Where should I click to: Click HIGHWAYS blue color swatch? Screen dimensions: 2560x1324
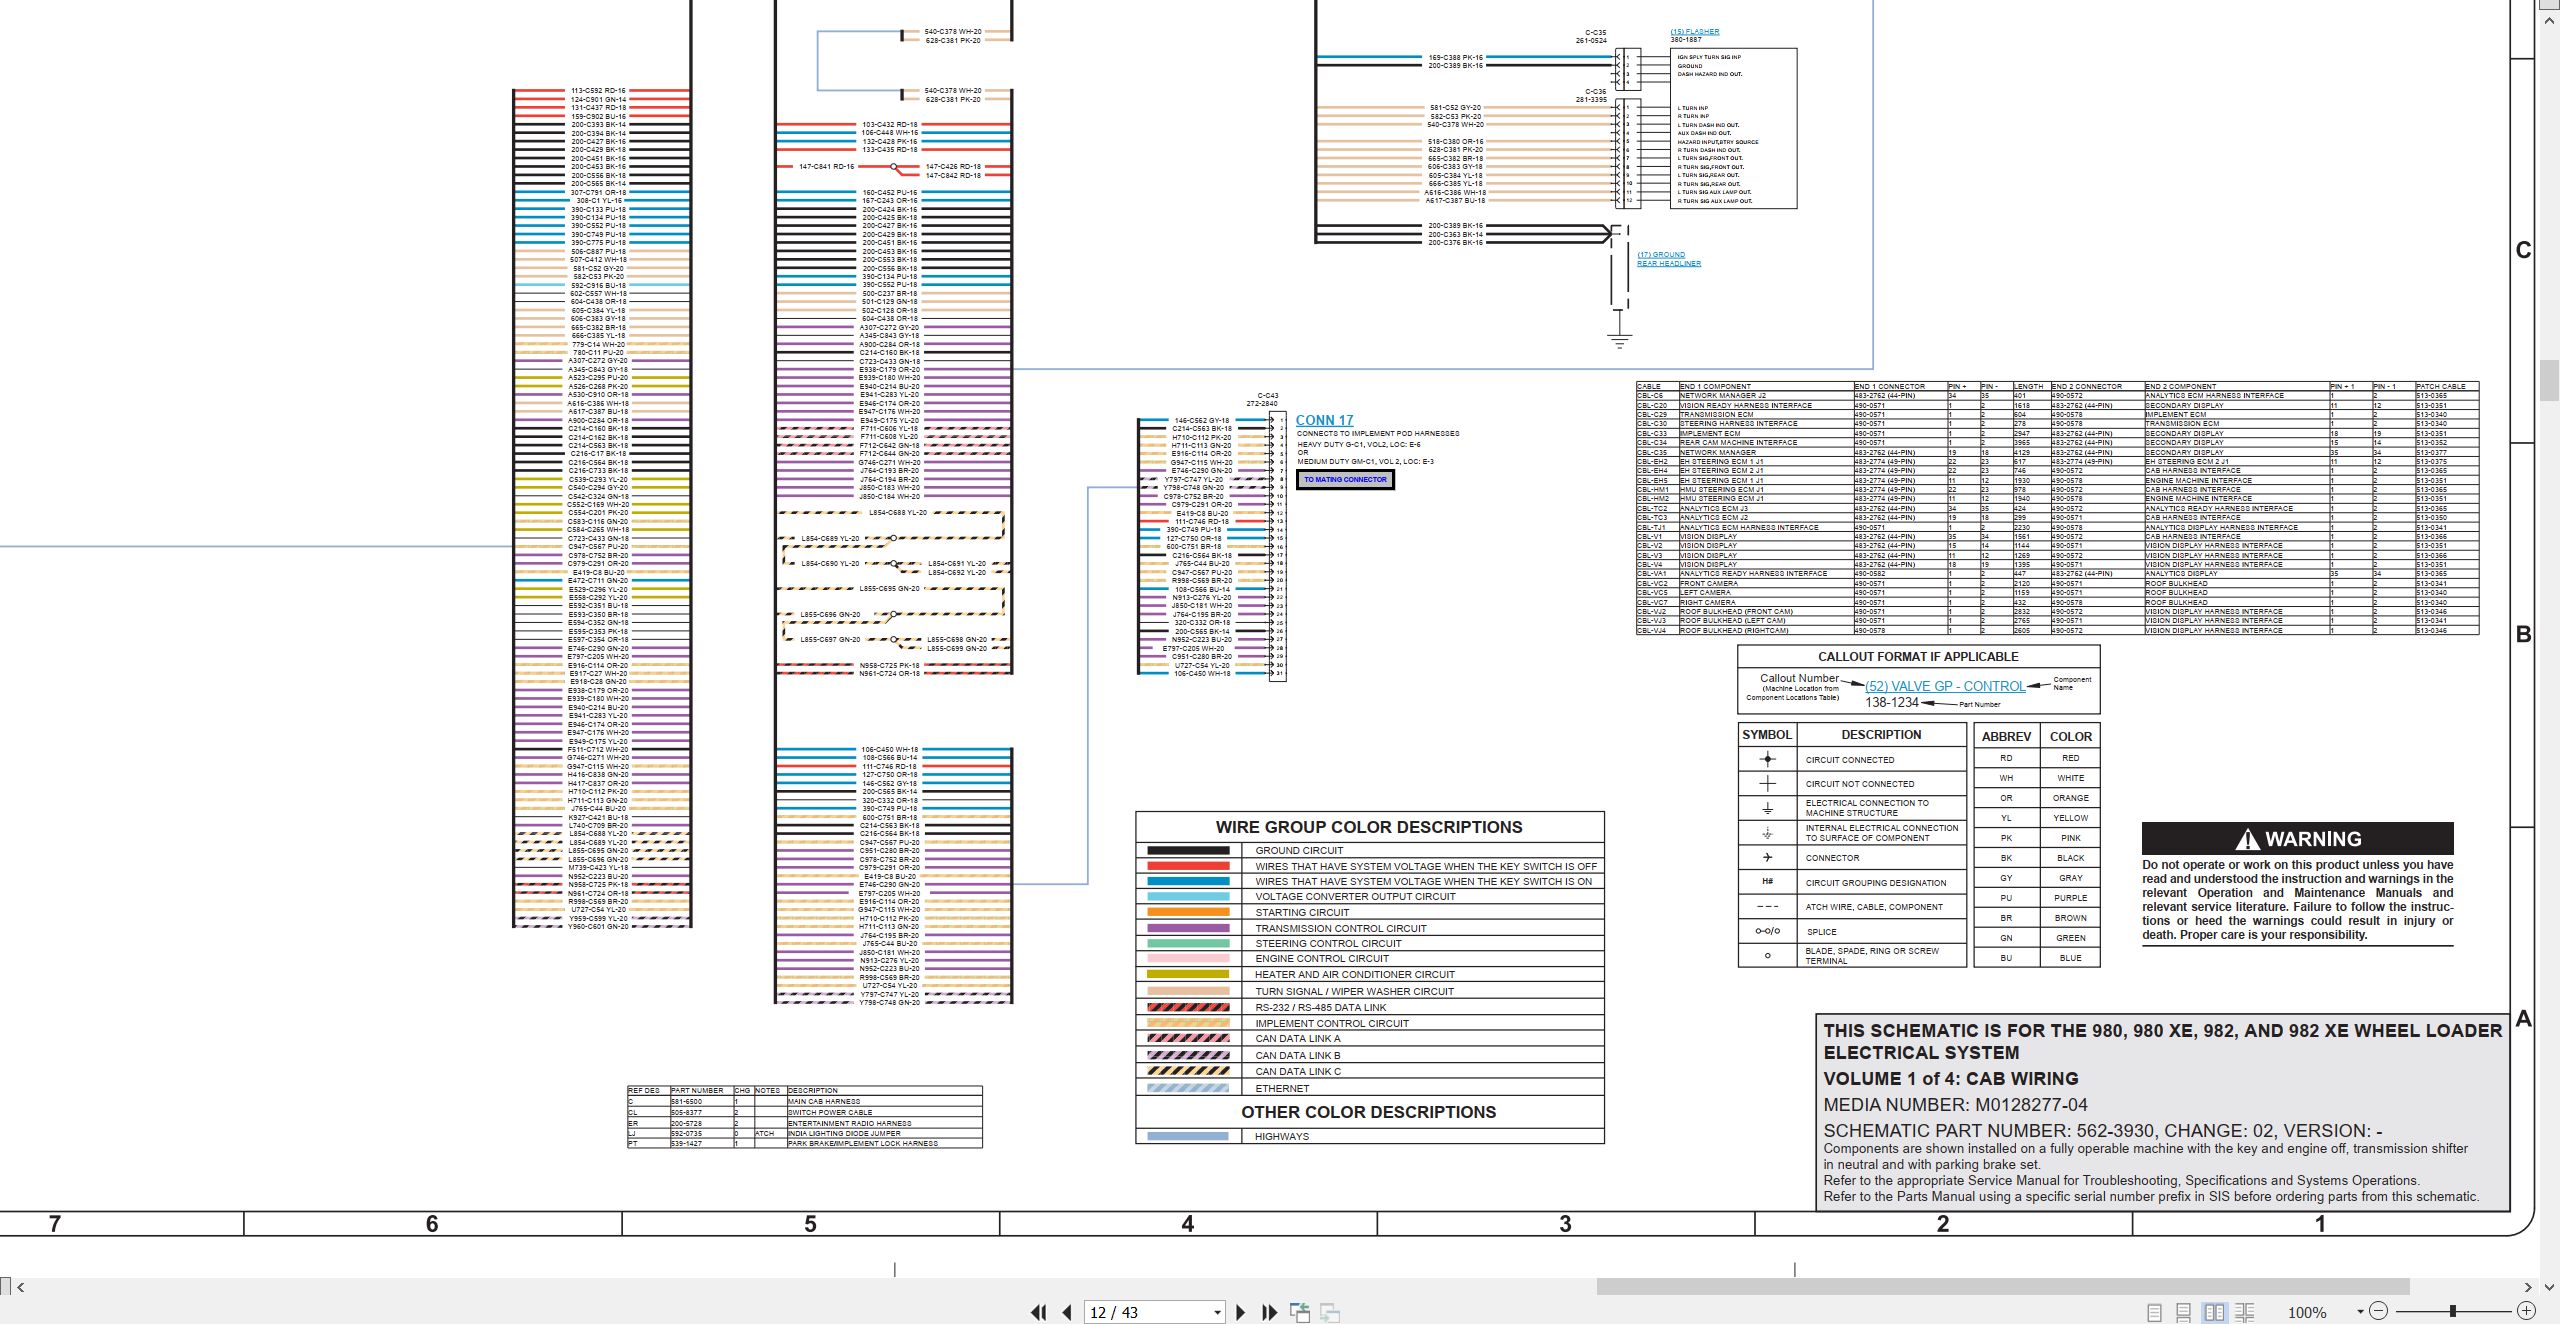pyautogui.click(x=1188, y=1136)
